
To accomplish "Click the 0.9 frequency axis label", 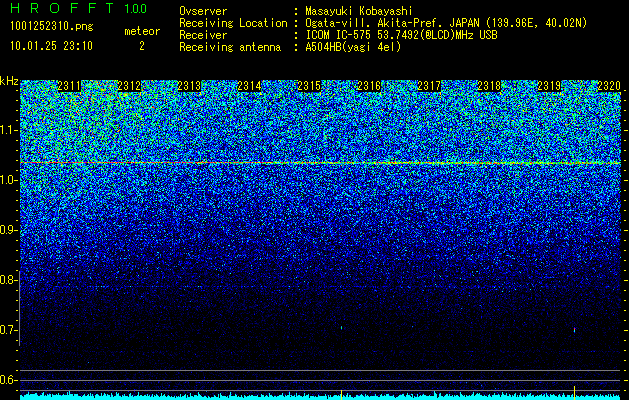I will click(9, 230).
